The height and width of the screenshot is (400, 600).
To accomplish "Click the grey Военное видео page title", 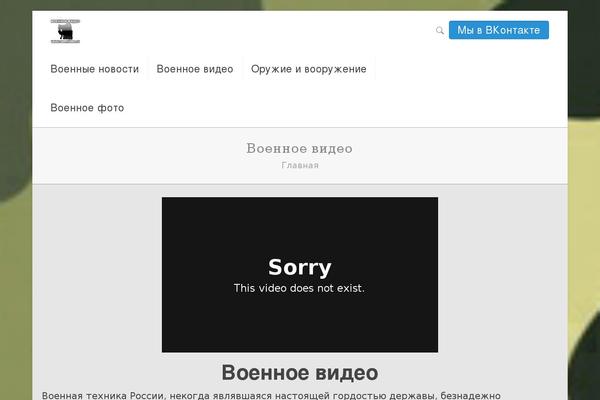I will pos(300,148).
